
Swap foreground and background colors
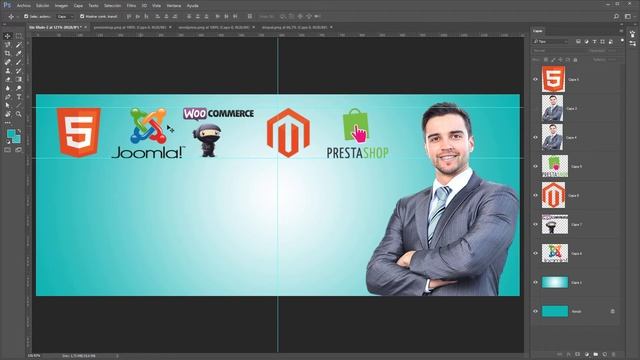(19, 131)
